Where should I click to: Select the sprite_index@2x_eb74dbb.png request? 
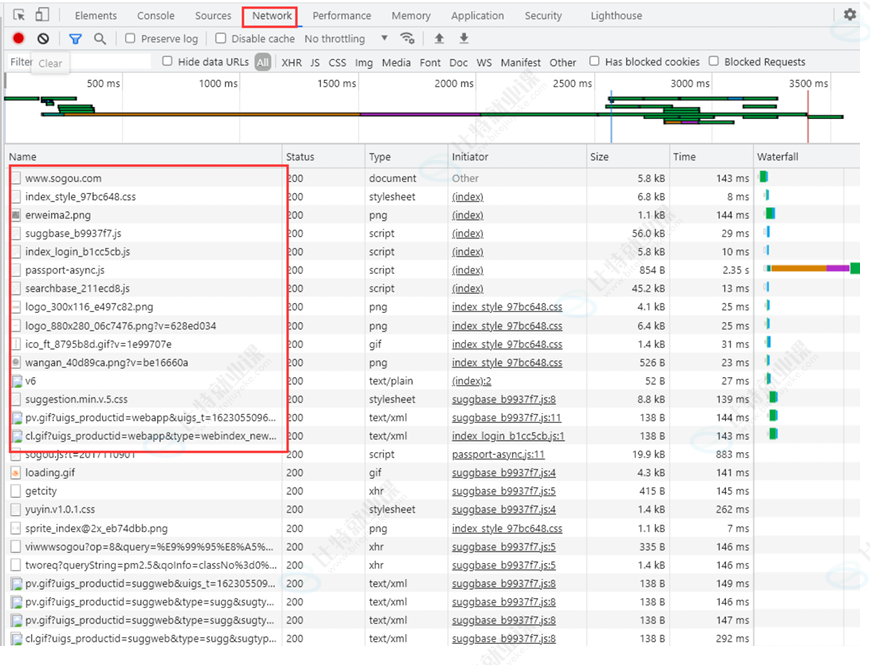click(x=96, y=528)
